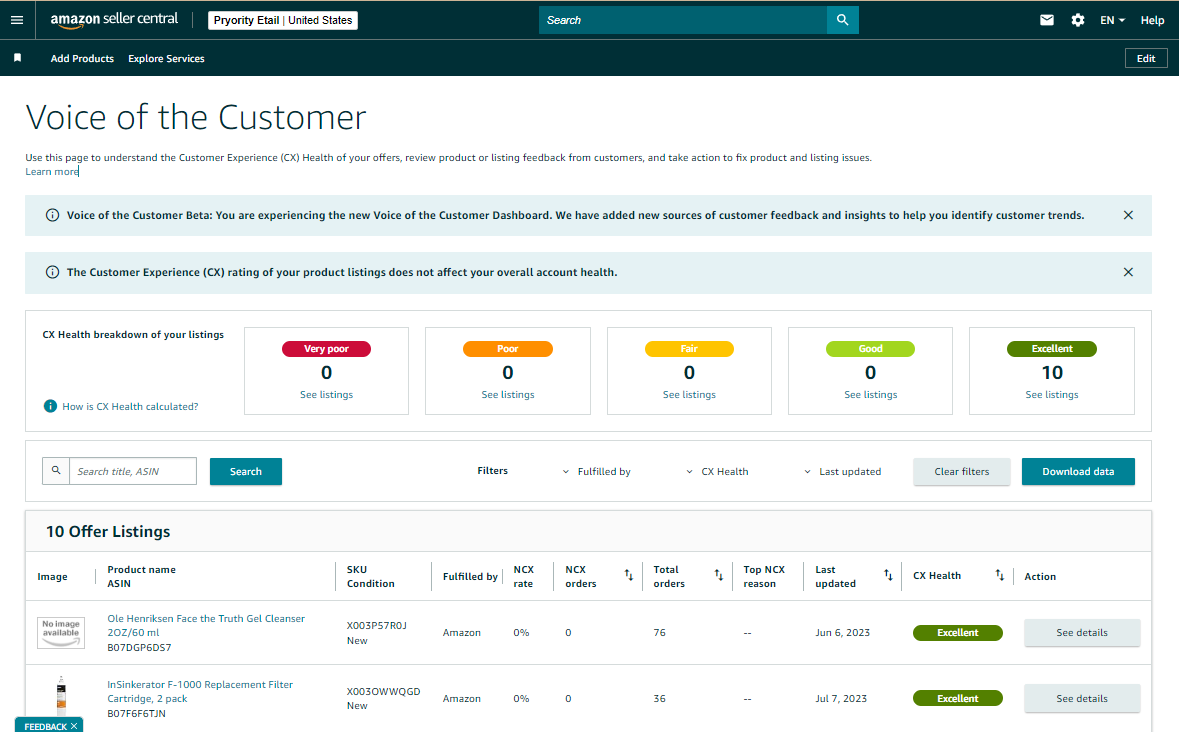Click the Jun 6, 2023 date cell
This screenshot has height=732, width=1179.
point(842,633)
